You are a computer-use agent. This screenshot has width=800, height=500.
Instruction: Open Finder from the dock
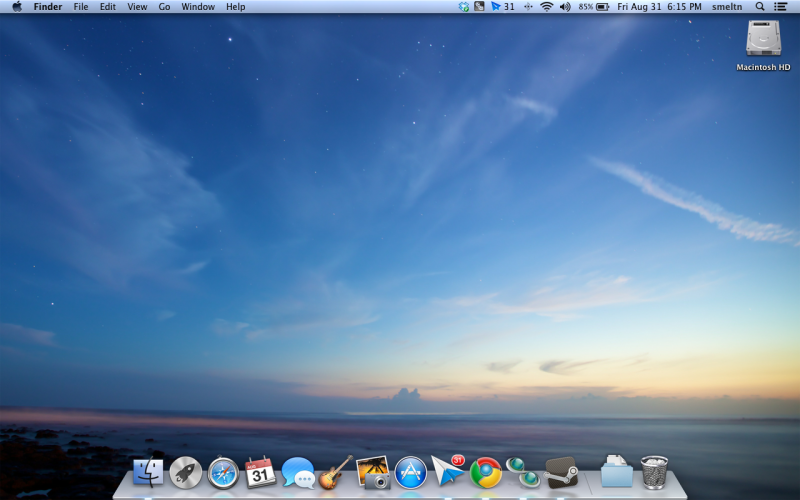click(148, 472)
